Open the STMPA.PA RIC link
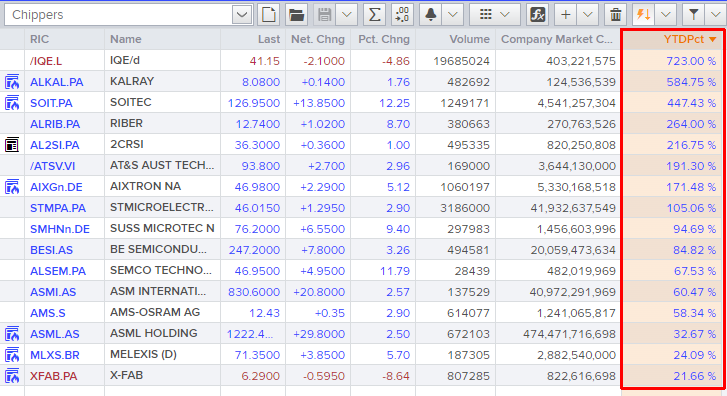 (x=58, y=208)
